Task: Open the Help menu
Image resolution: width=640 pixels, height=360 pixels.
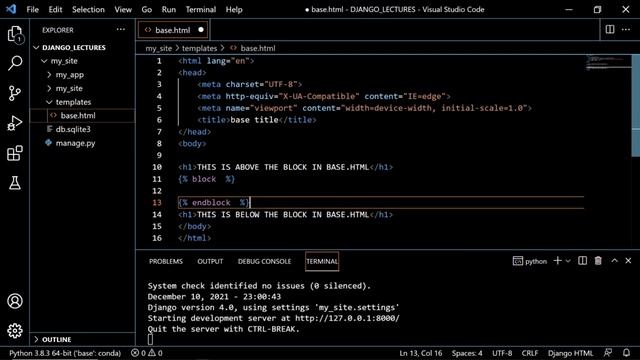Action: point(234,9)
